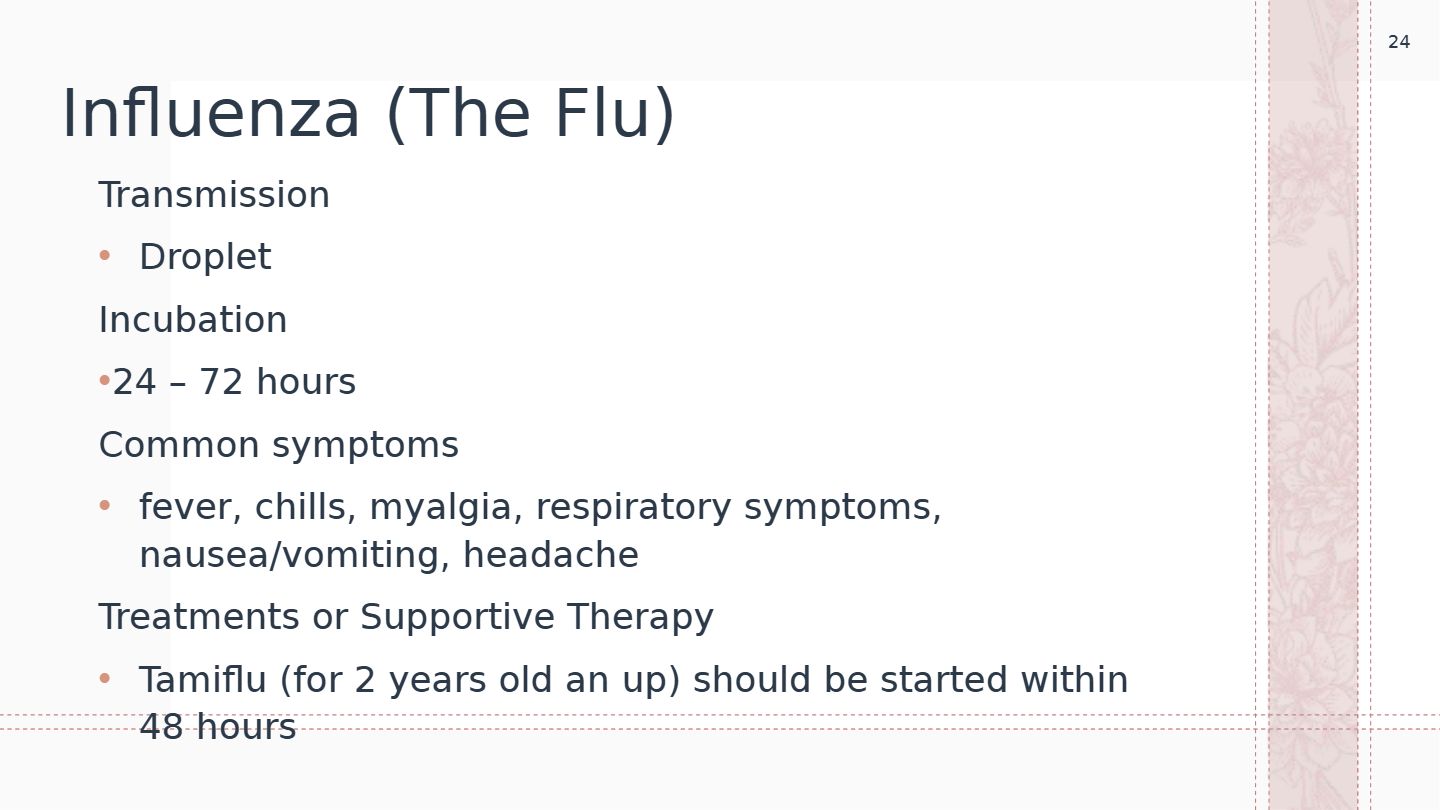
Task: Click the Incubation heading
Action: [193, 320]
